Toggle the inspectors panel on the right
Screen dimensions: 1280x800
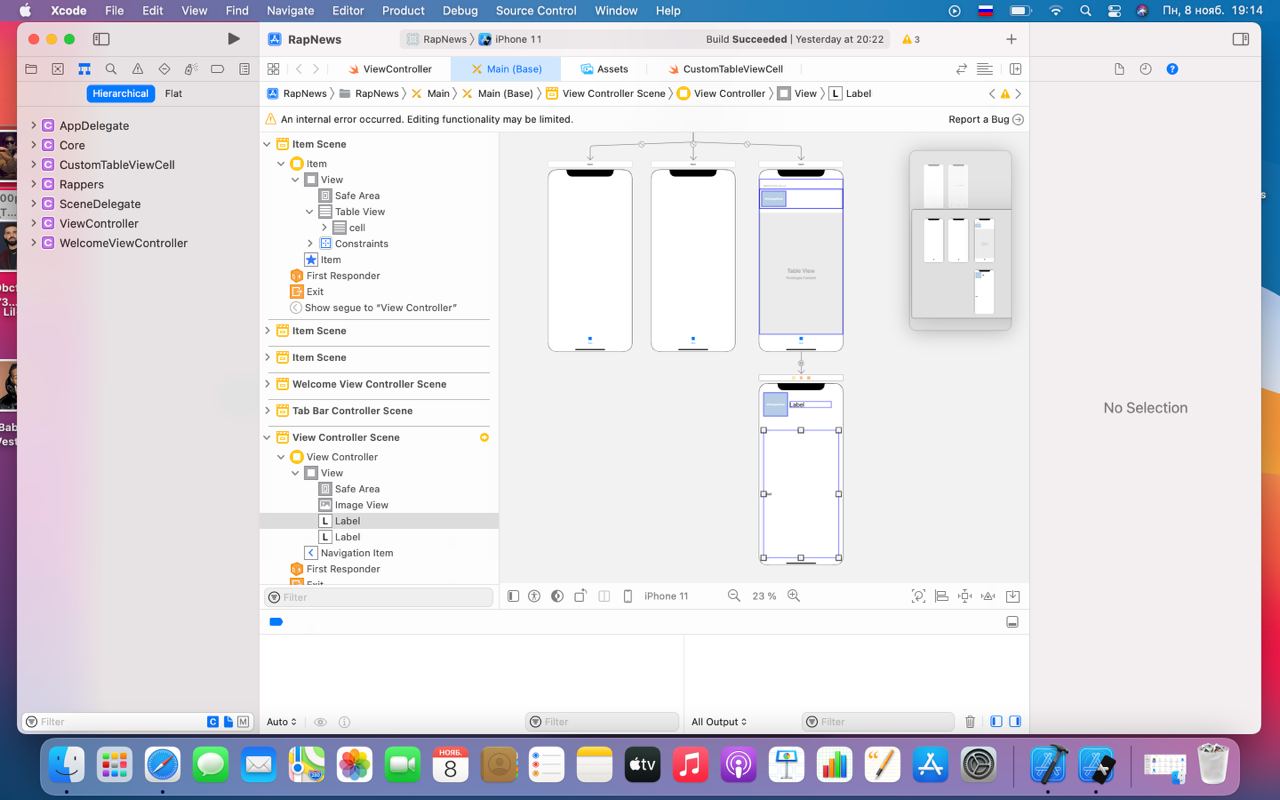[x=1240, y=39]
